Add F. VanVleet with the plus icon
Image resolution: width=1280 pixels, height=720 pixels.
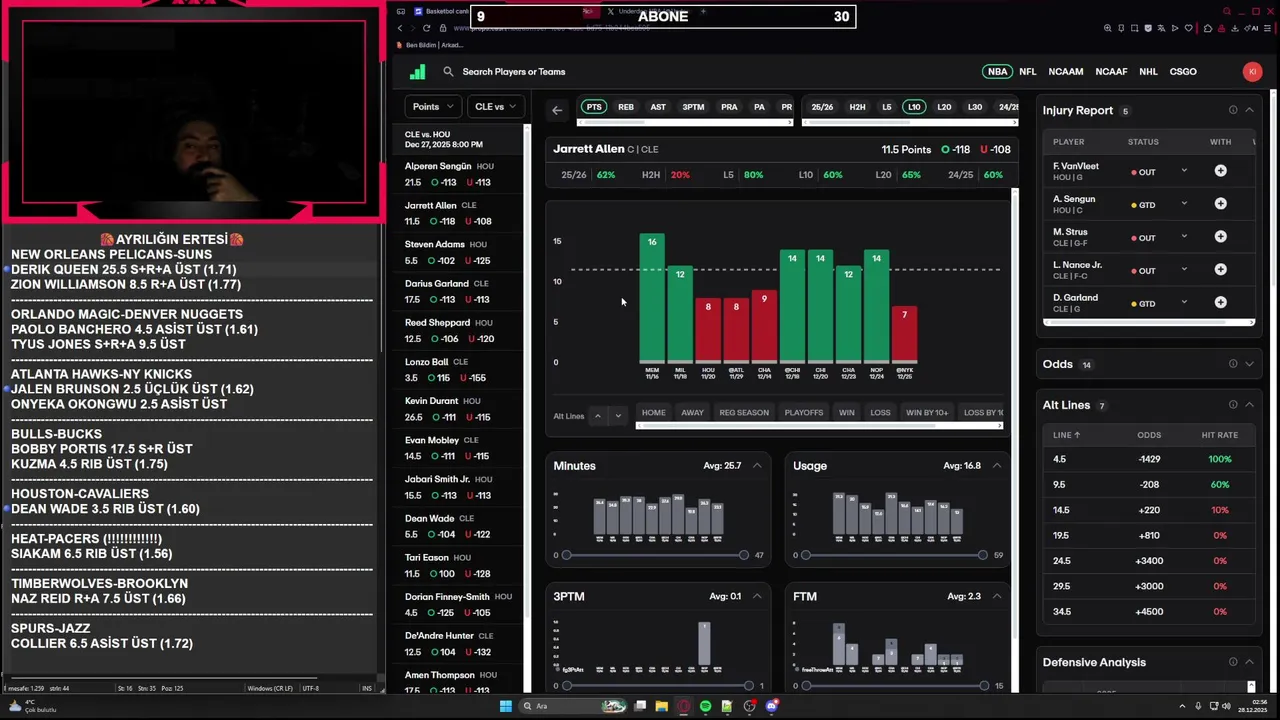pyautogui.click(x=1220, y=171)
